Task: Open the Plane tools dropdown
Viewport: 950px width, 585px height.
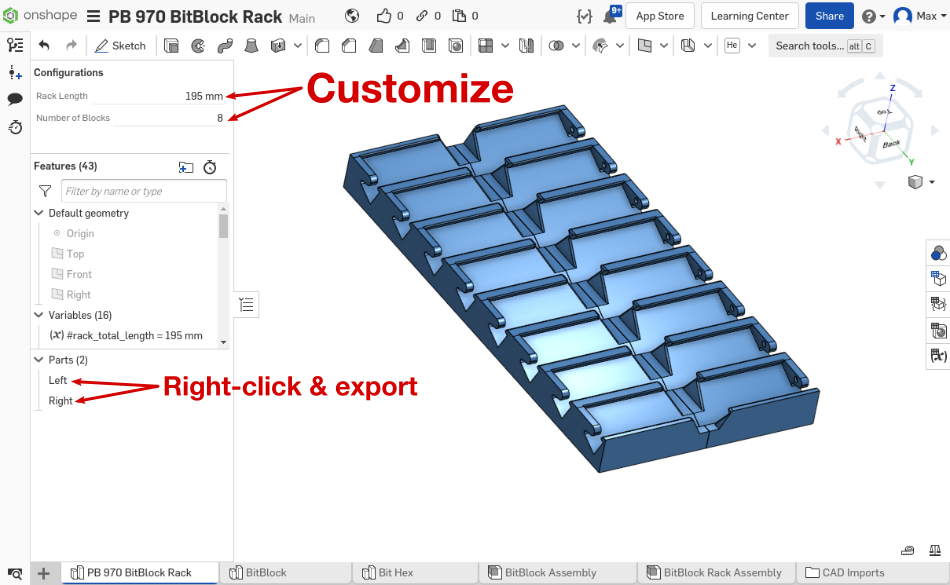Action: (x=664, y=45)
